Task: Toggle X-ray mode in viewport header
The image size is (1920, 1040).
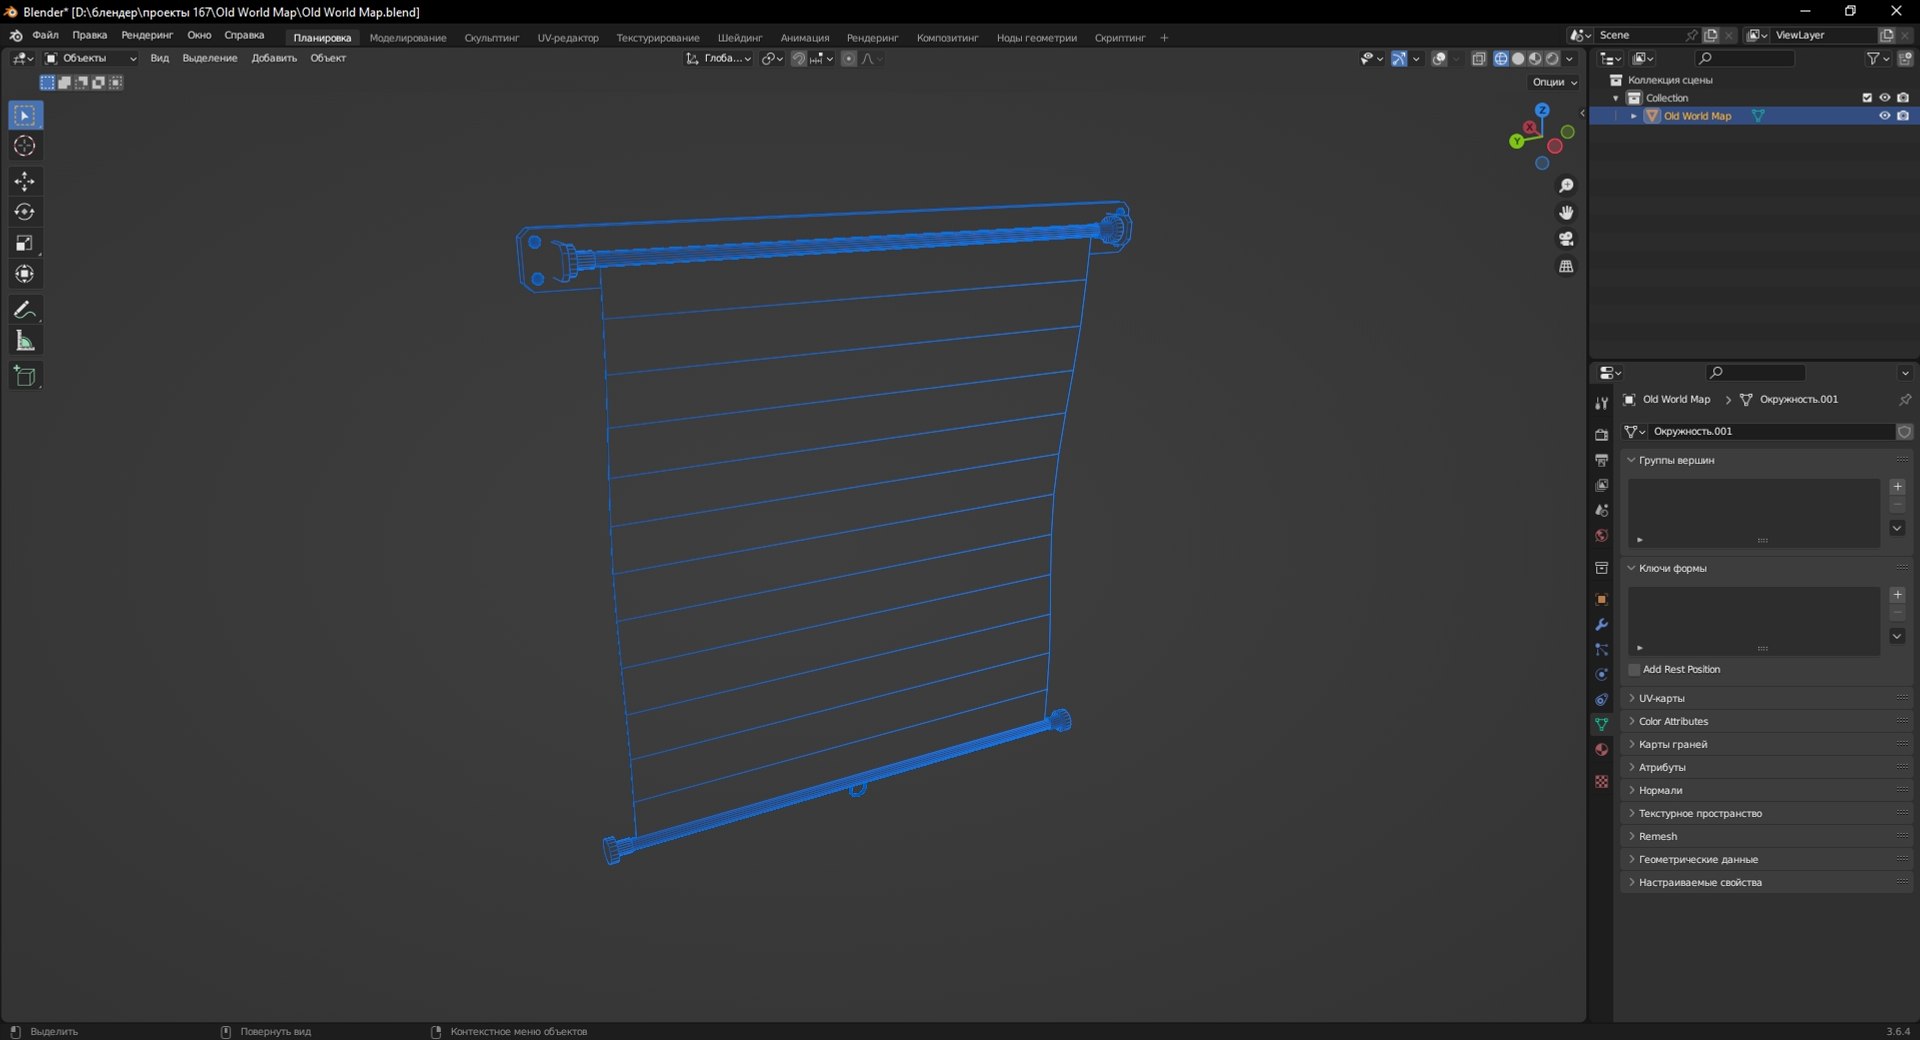Action: [x=1479, y=59]
